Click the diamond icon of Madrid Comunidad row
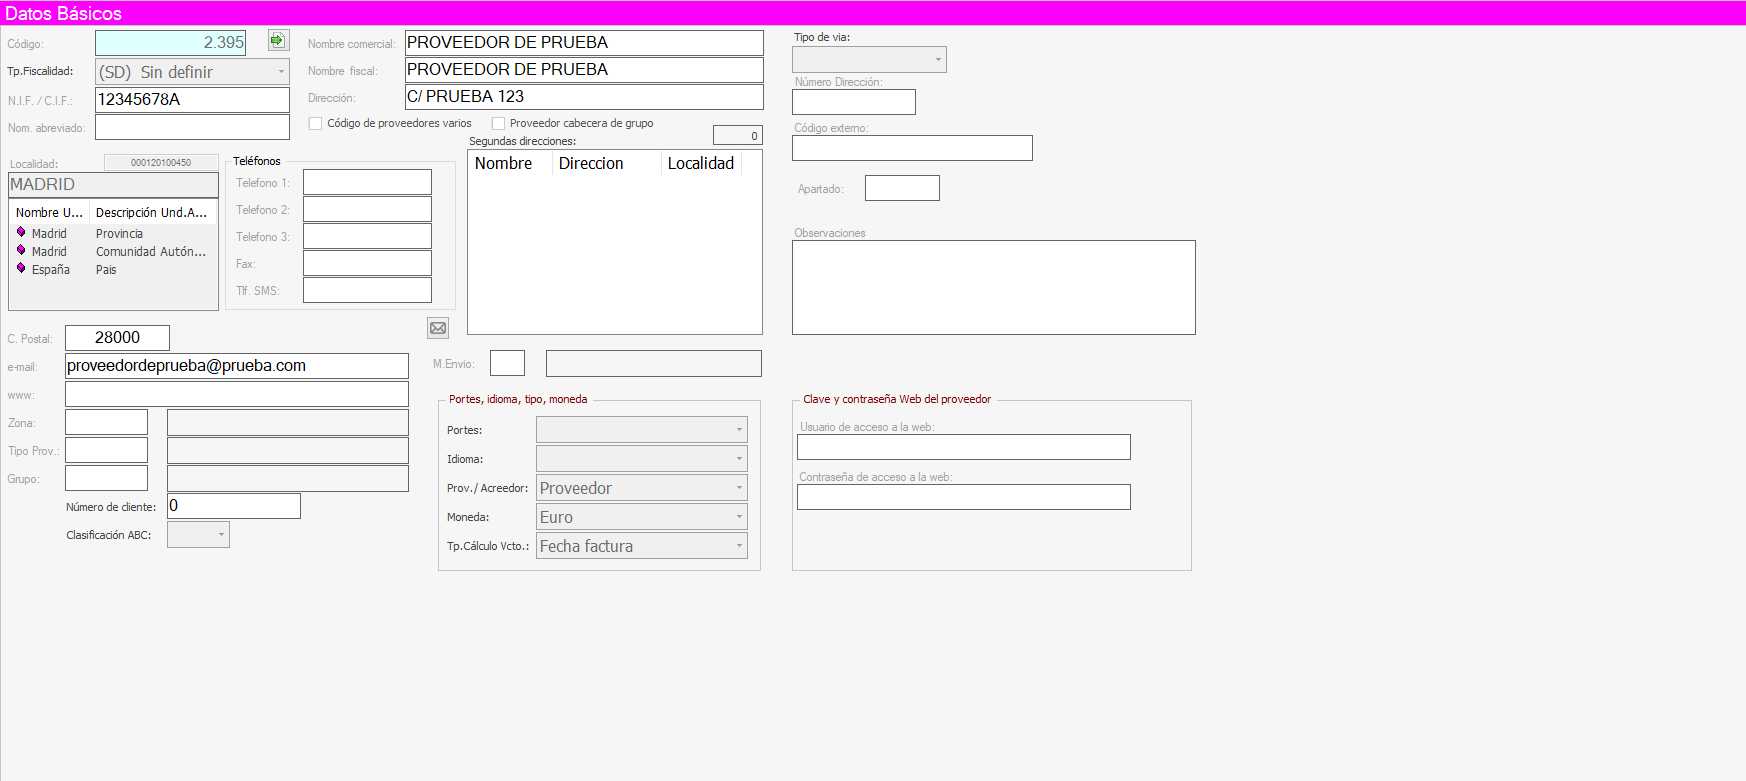Image resolution: width=1746 pixels, height=781 pixels. (x=21, y=250)
